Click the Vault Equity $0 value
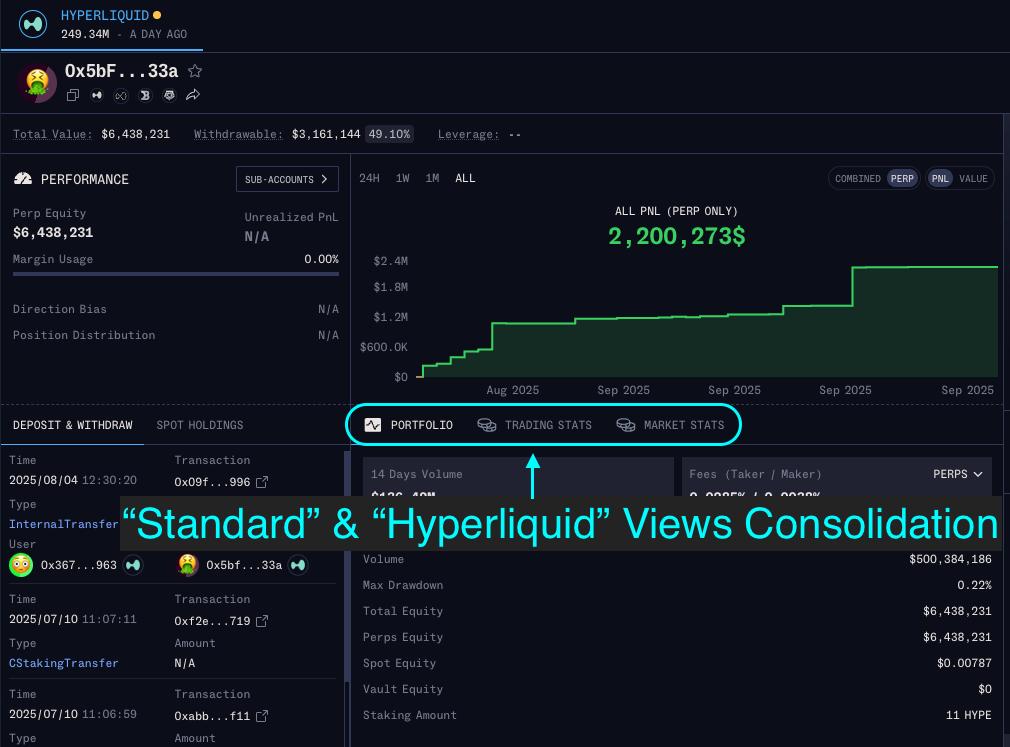 985,689
